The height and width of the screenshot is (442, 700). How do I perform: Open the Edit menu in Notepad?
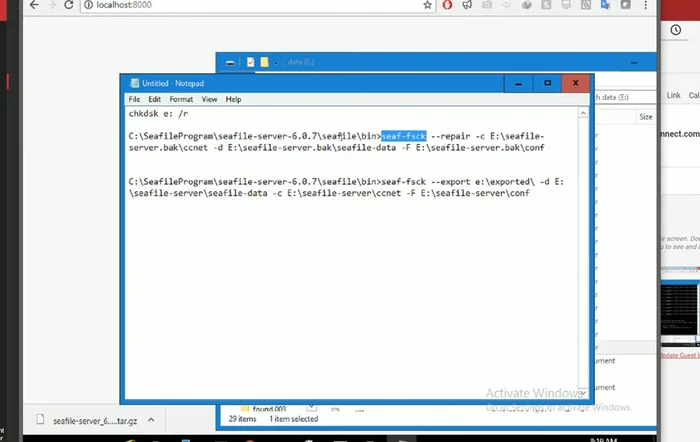(x=155, y=100)
